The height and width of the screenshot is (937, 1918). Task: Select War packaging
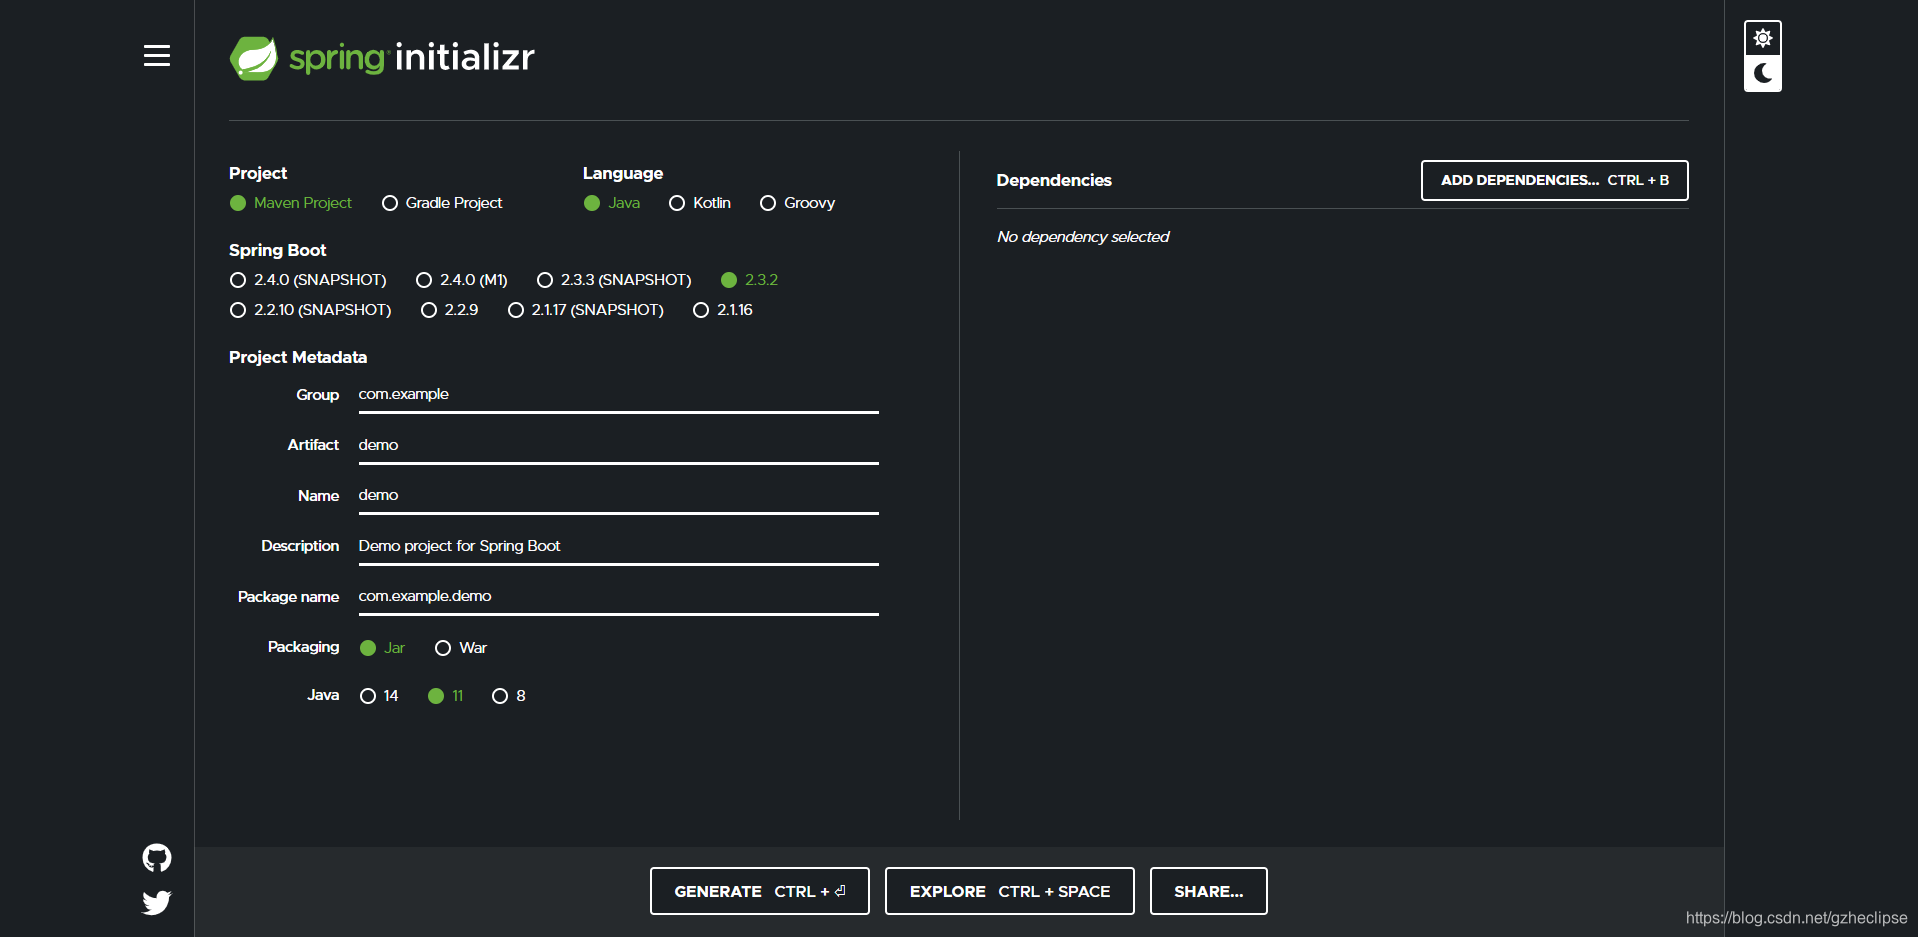tap(461, 648)
